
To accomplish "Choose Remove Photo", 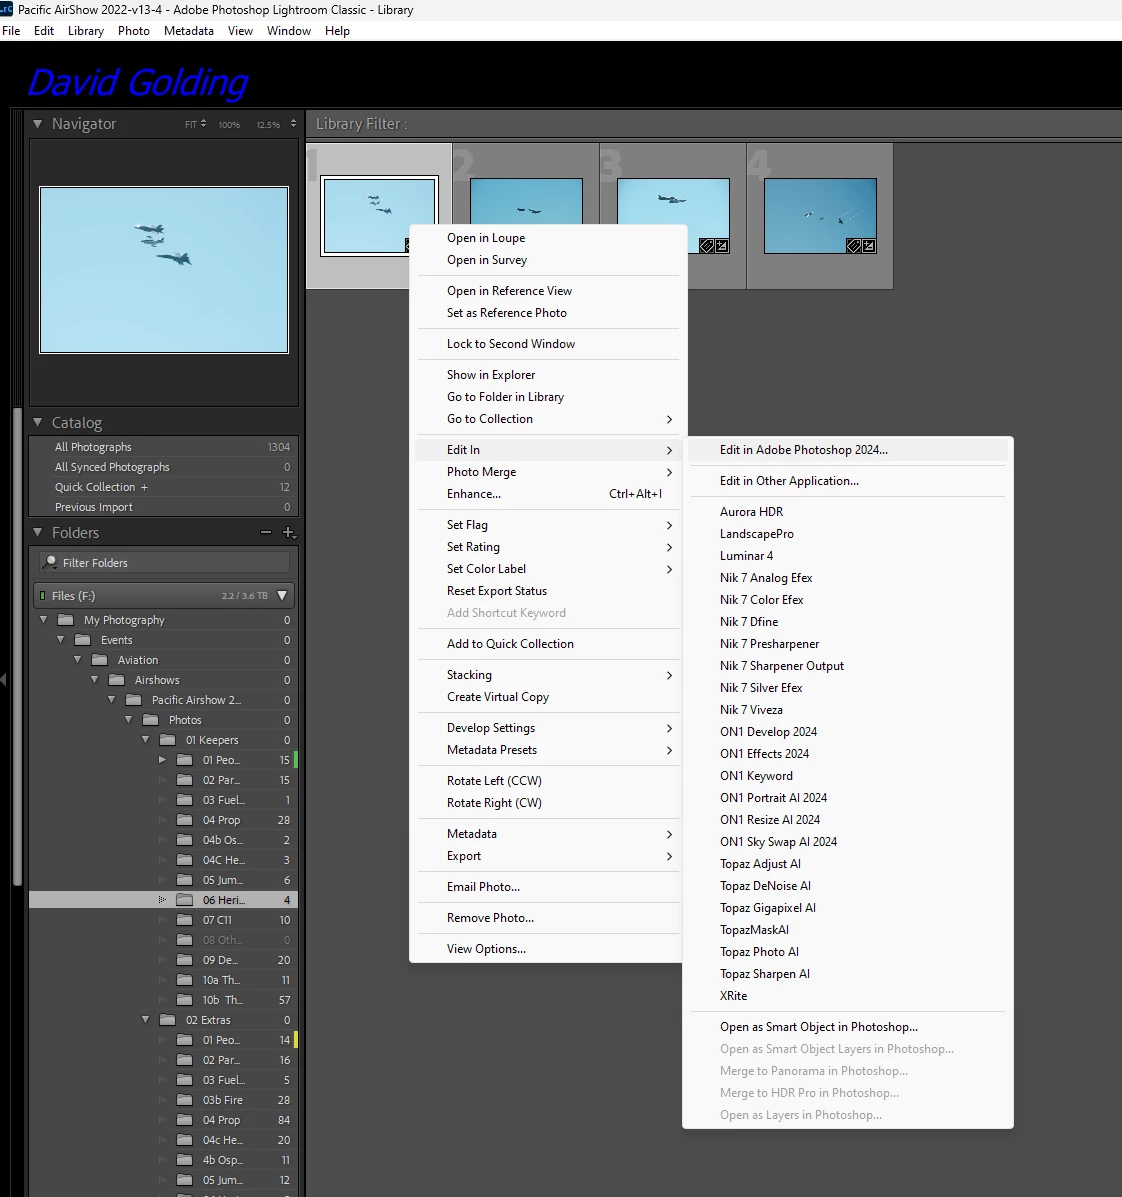I will pyautogui.click(x=548, y=918).
